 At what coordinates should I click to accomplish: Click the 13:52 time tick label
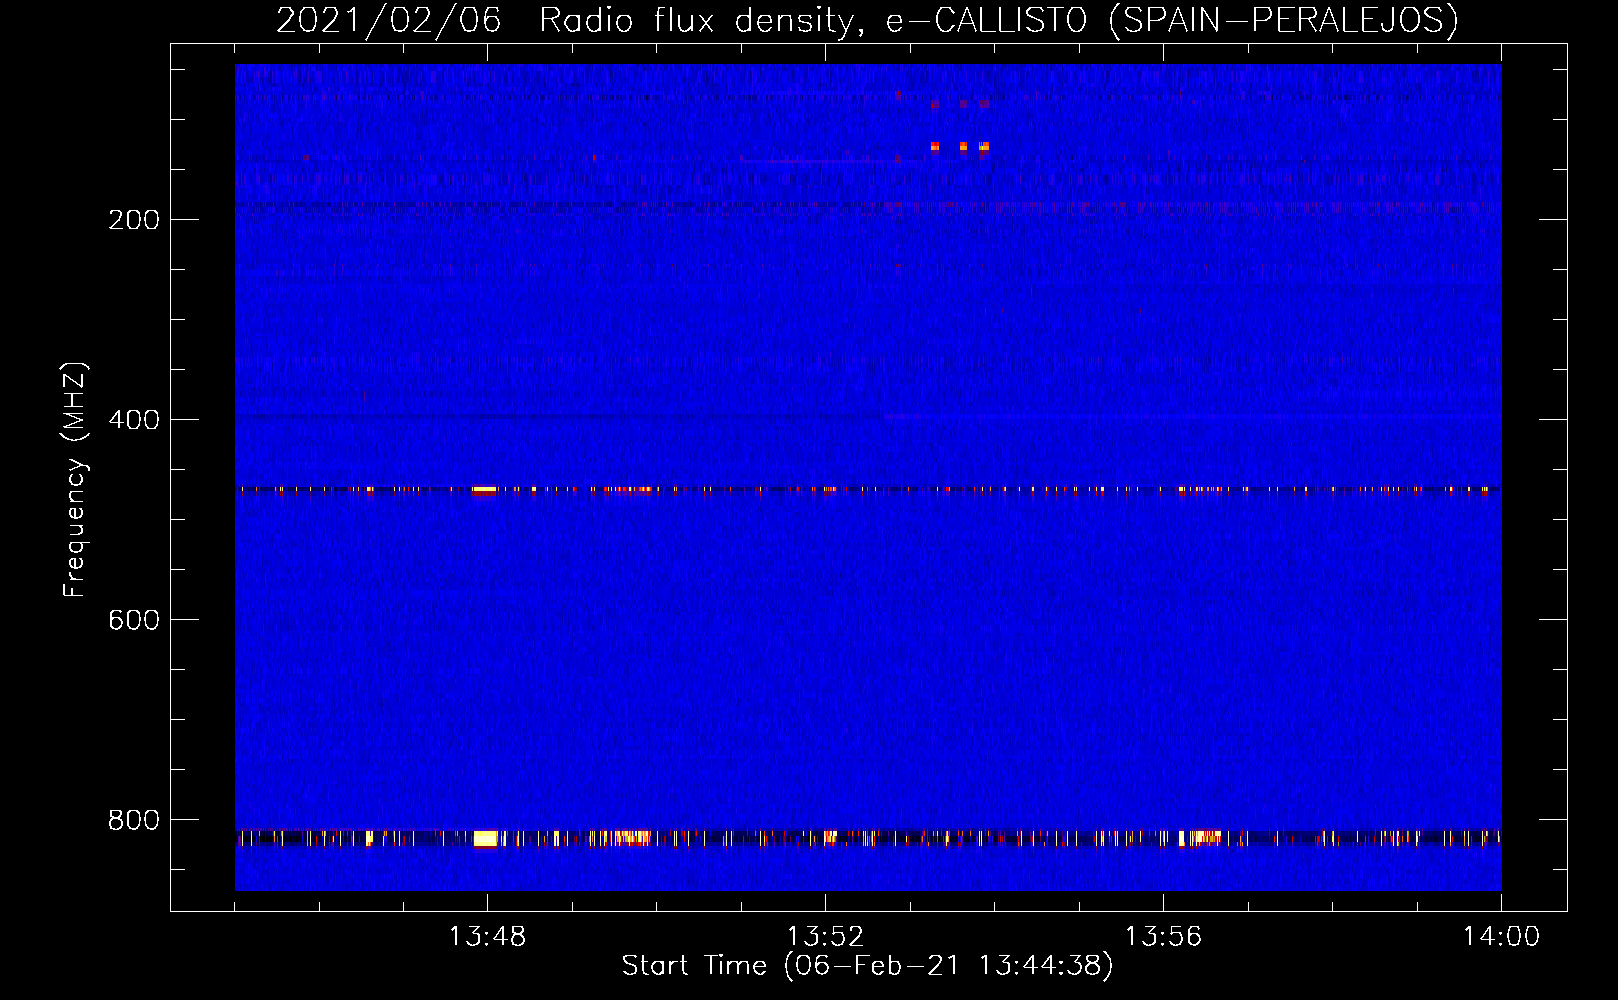pos(825,937)
